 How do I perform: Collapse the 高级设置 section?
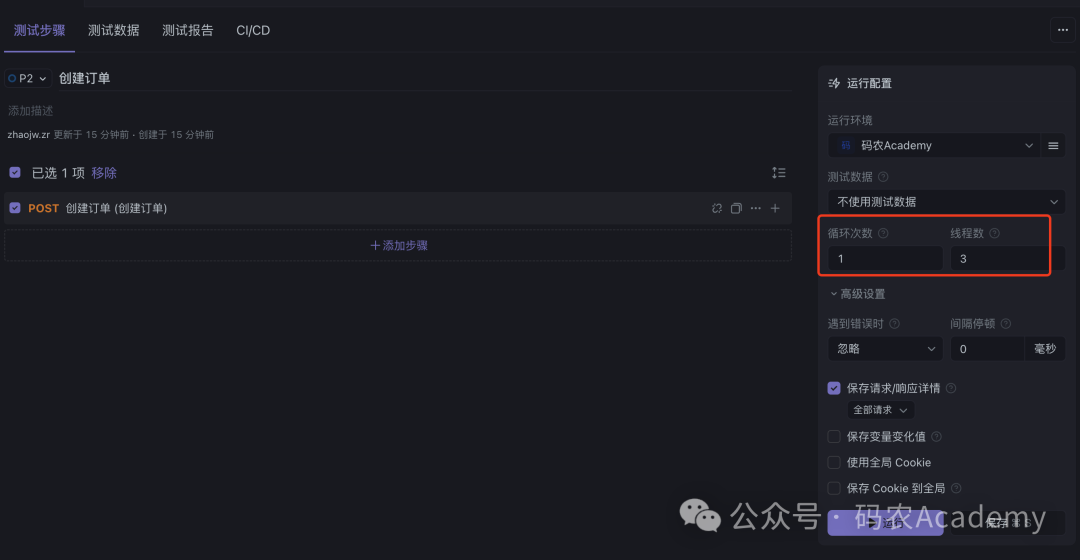coord(858,294)
